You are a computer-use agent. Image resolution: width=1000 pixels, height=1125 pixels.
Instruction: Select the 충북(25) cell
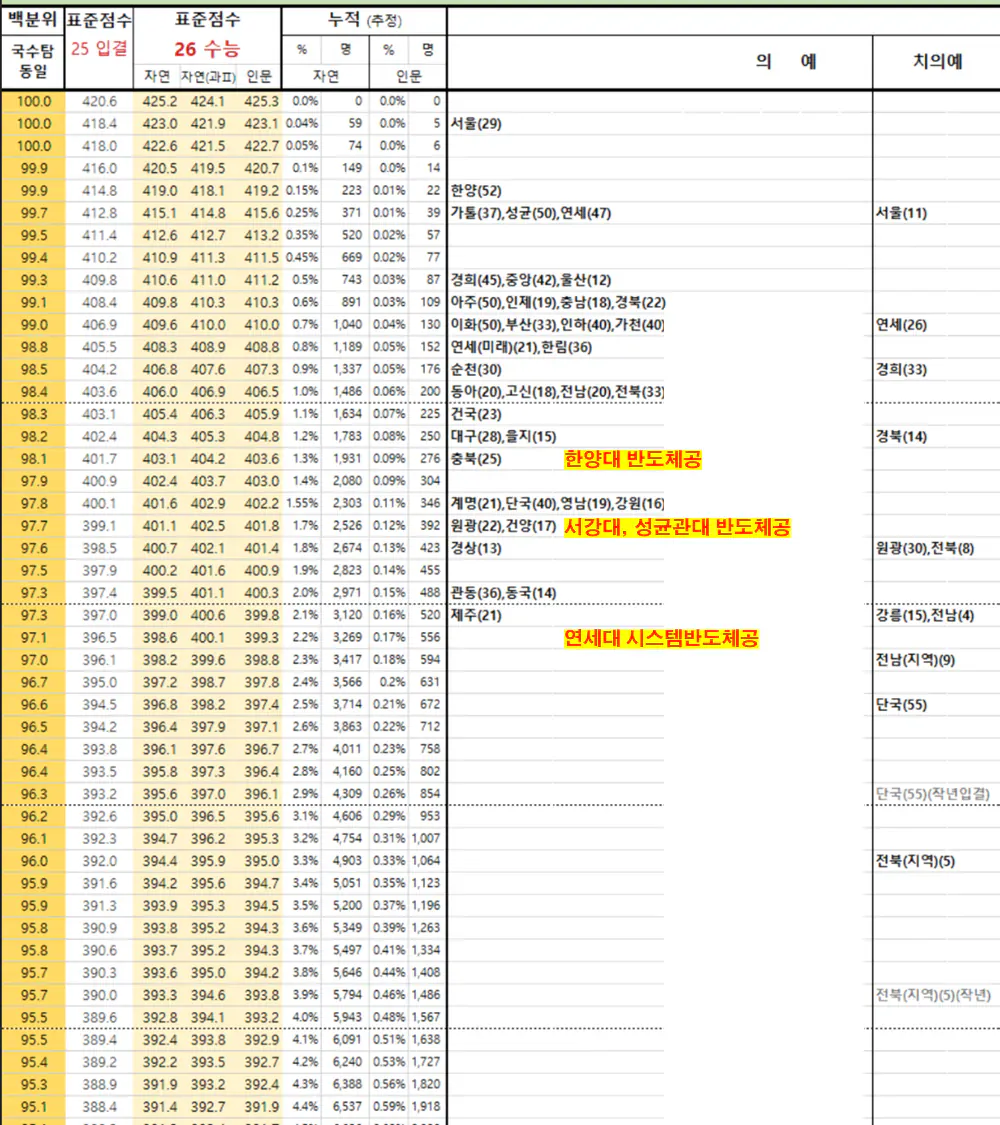476,458
